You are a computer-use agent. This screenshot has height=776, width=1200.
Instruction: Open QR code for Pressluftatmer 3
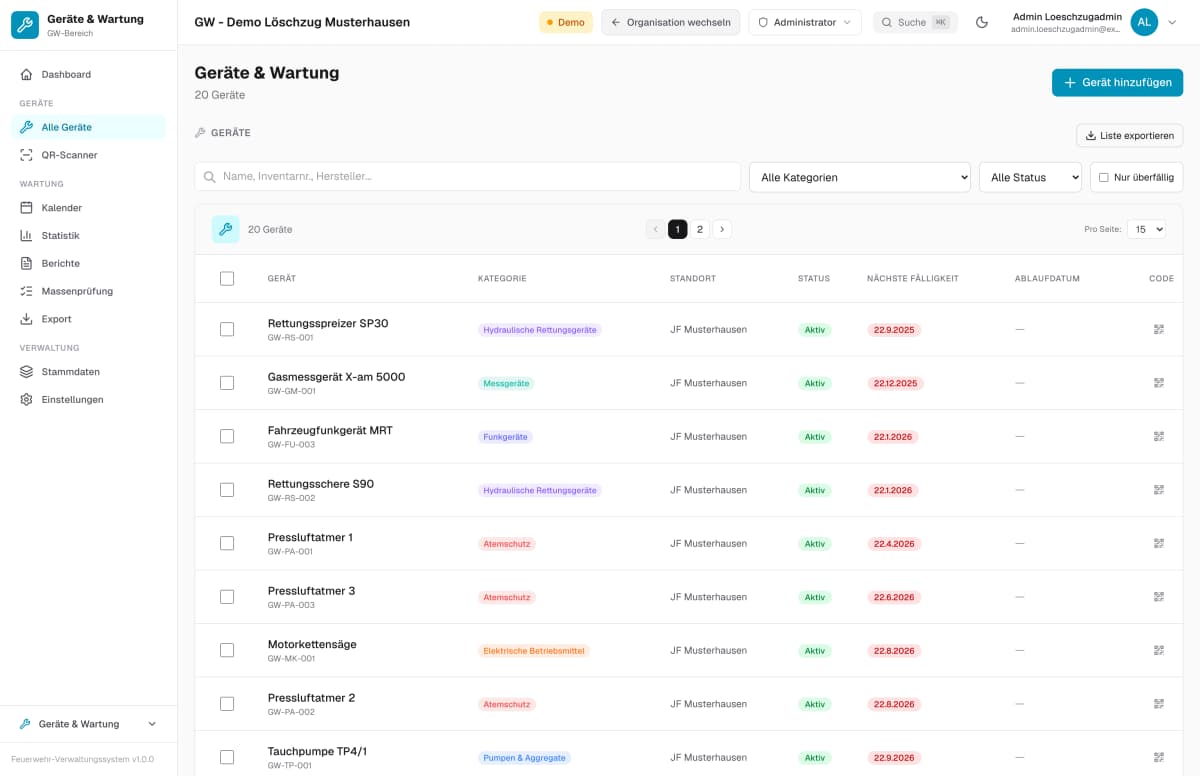point(1159,597)
